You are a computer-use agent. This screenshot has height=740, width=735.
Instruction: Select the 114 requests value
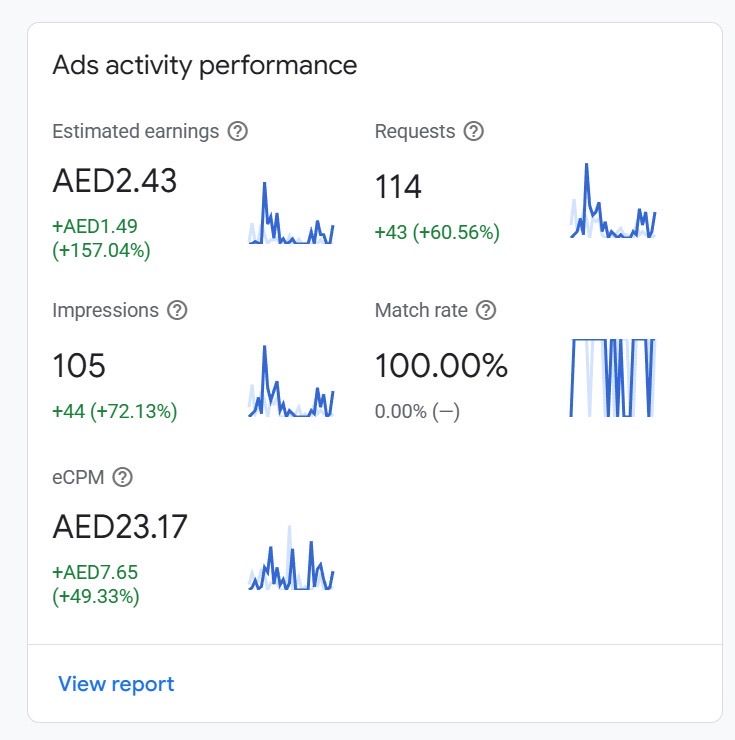(398, 187)
